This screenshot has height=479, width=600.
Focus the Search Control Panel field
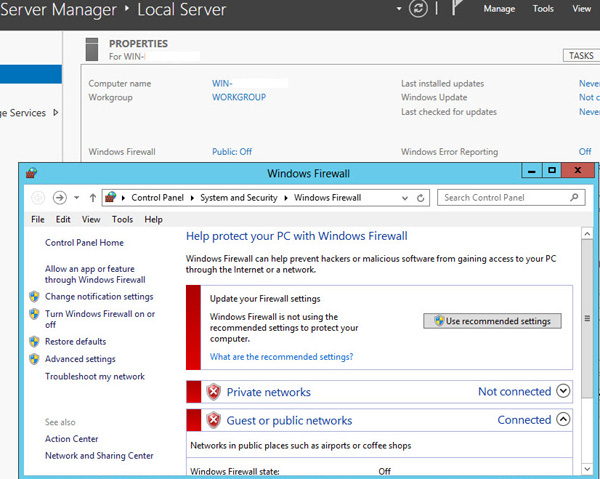pyautogui.click(x=511, y=198)
